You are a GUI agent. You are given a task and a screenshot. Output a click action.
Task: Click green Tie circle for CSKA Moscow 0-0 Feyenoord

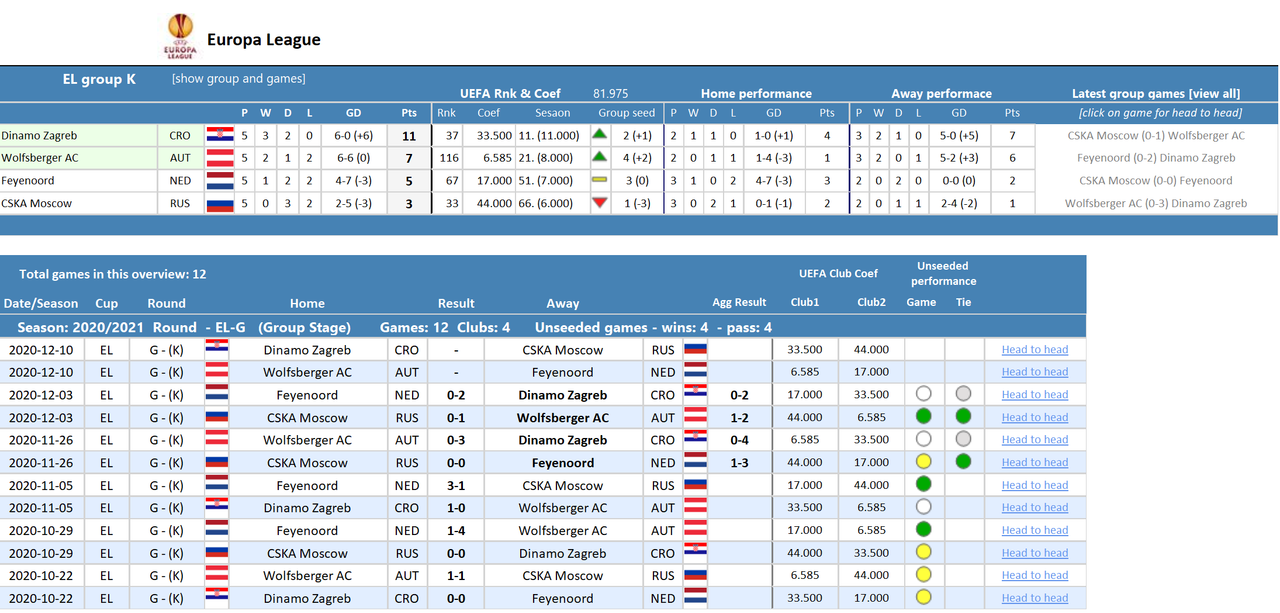[963, 461]
